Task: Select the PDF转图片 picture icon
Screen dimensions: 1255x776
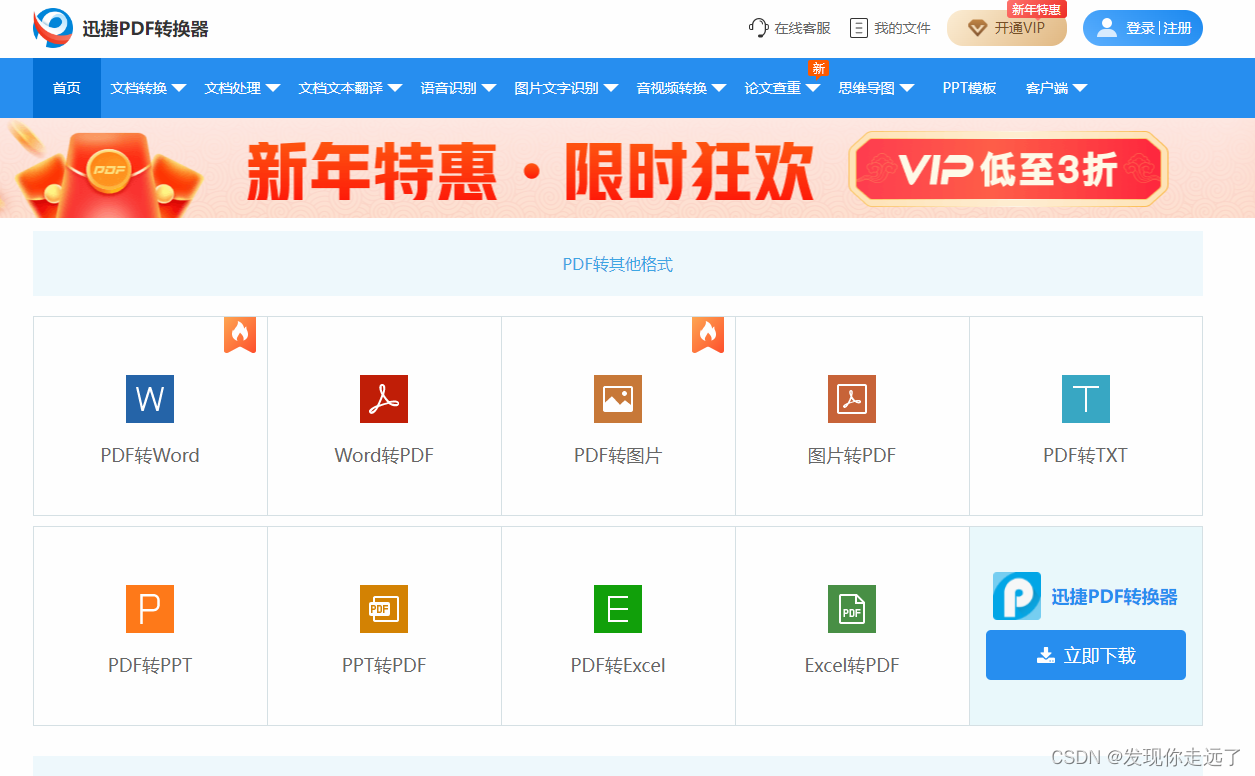Action: 618,399
